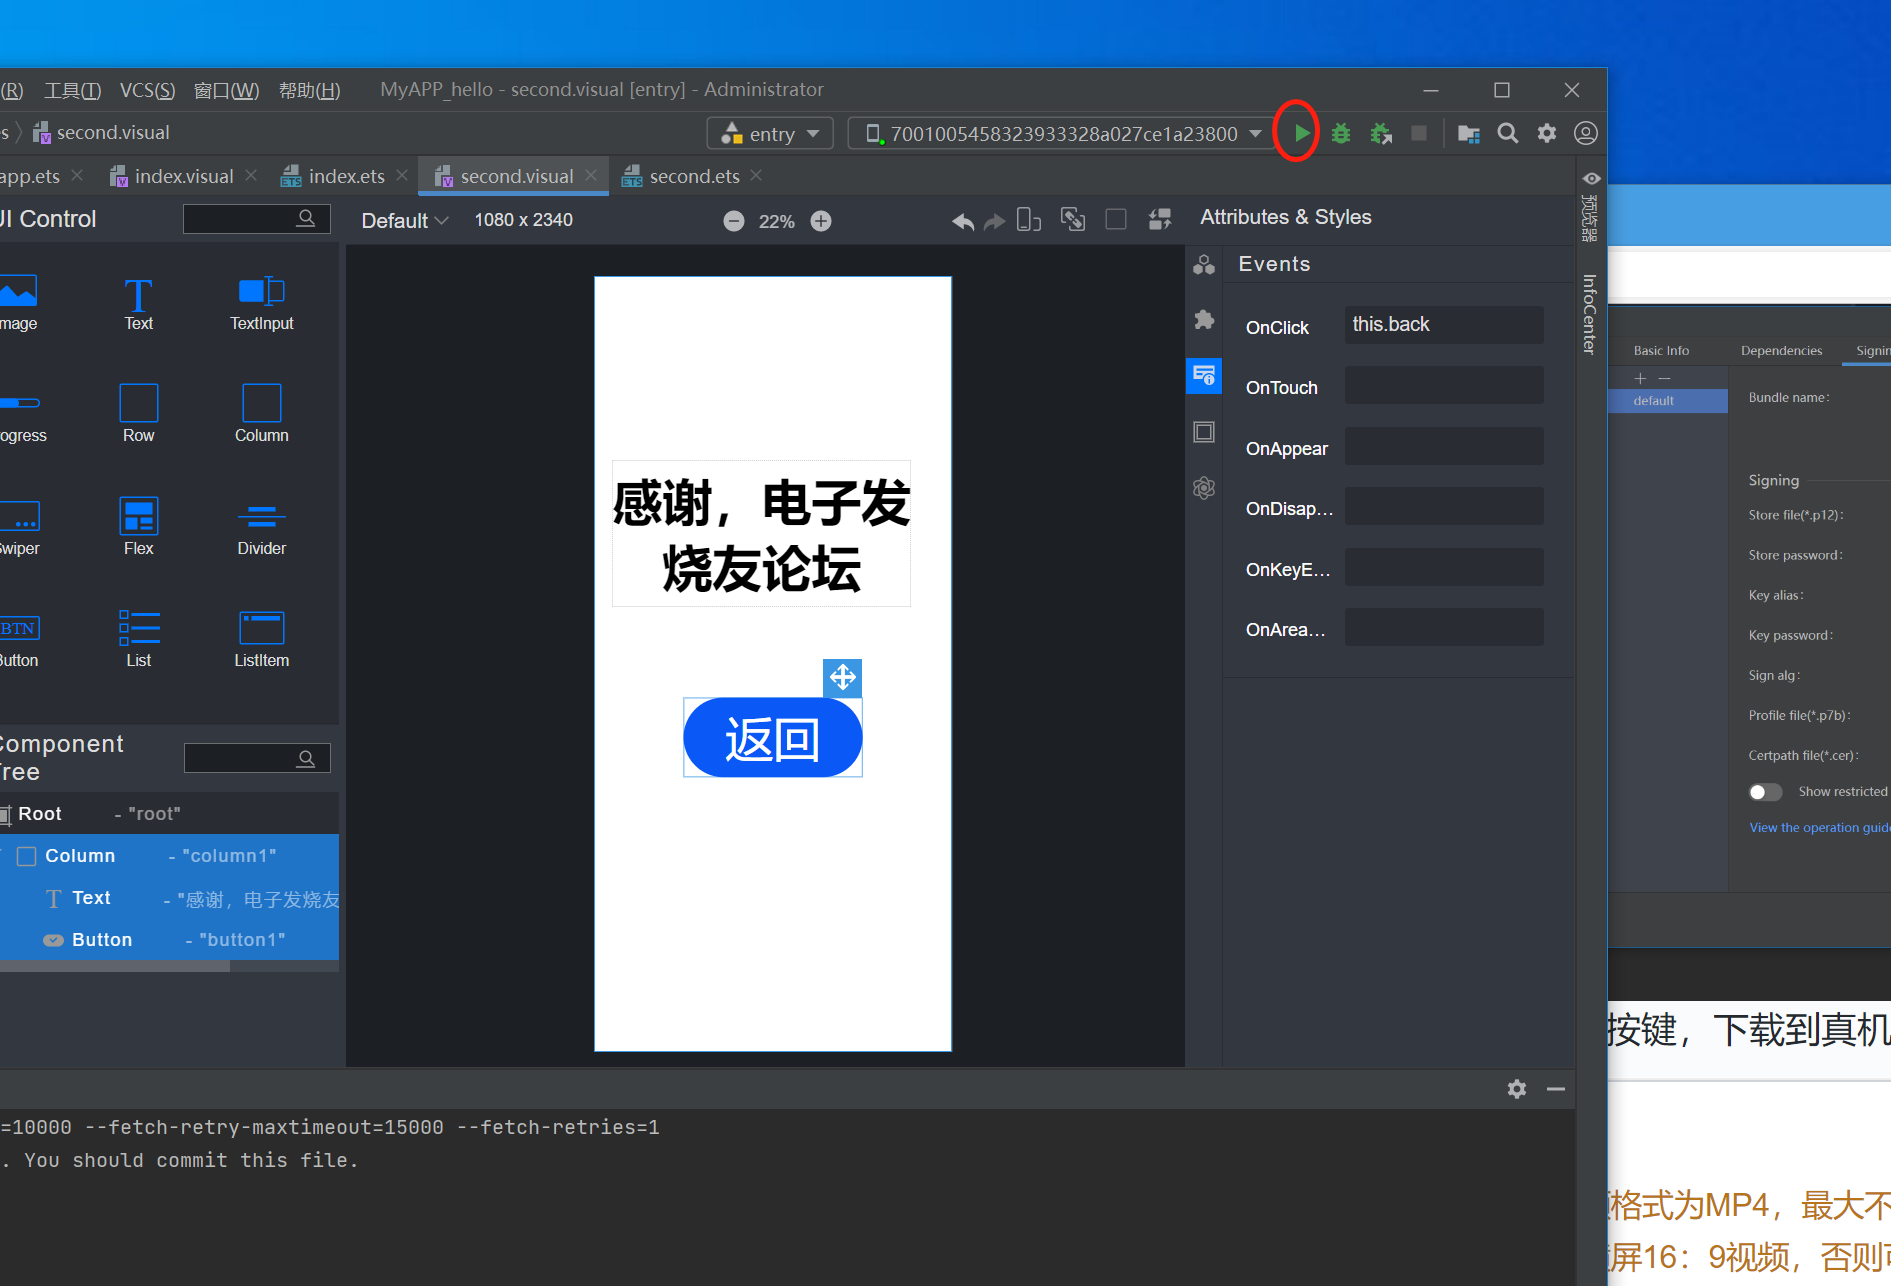Pick the List component

click(x=138, y=639)
